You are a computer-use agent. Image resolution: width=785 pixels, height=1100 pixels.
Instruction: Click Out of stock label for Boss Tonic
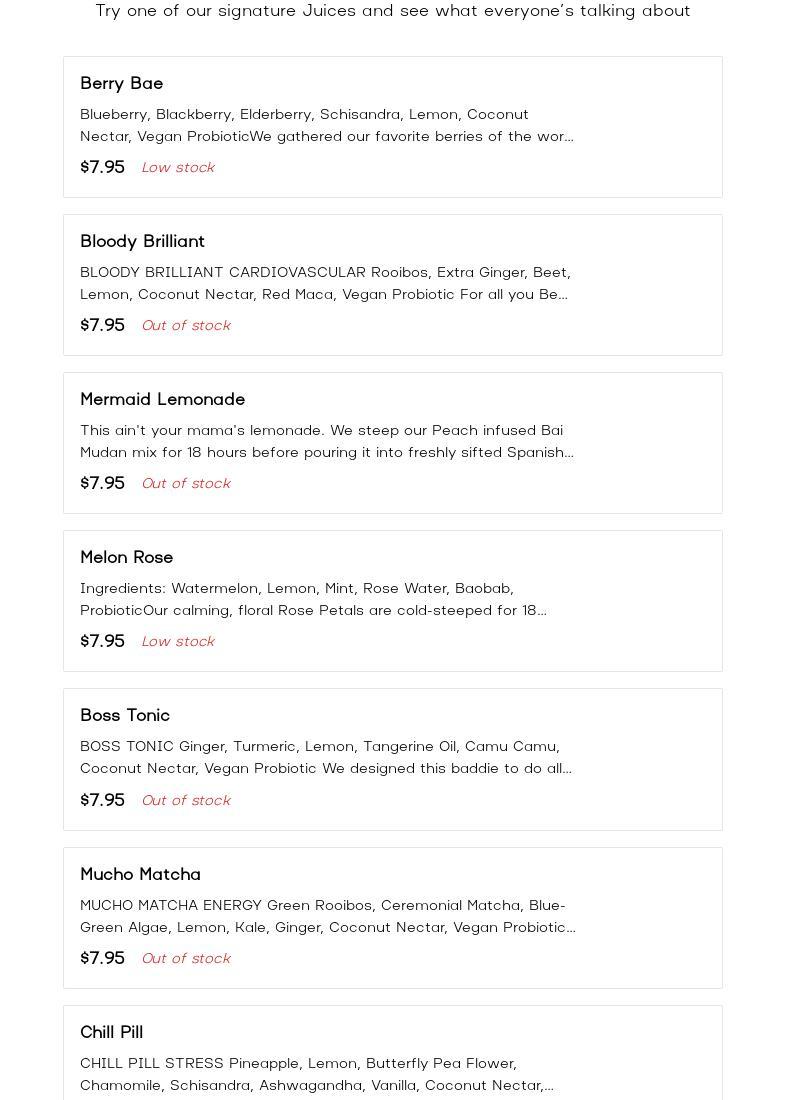click(x=186, y=800)
